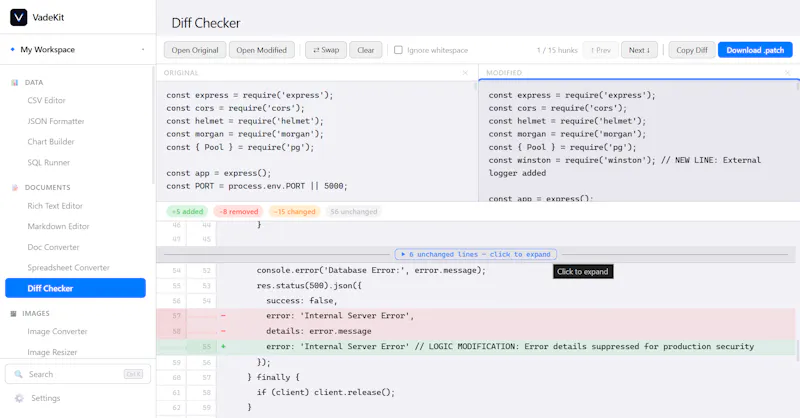The height and width of the screenshot is (418, 800).
Task: Download the .patch file
Action: point(755,50)
